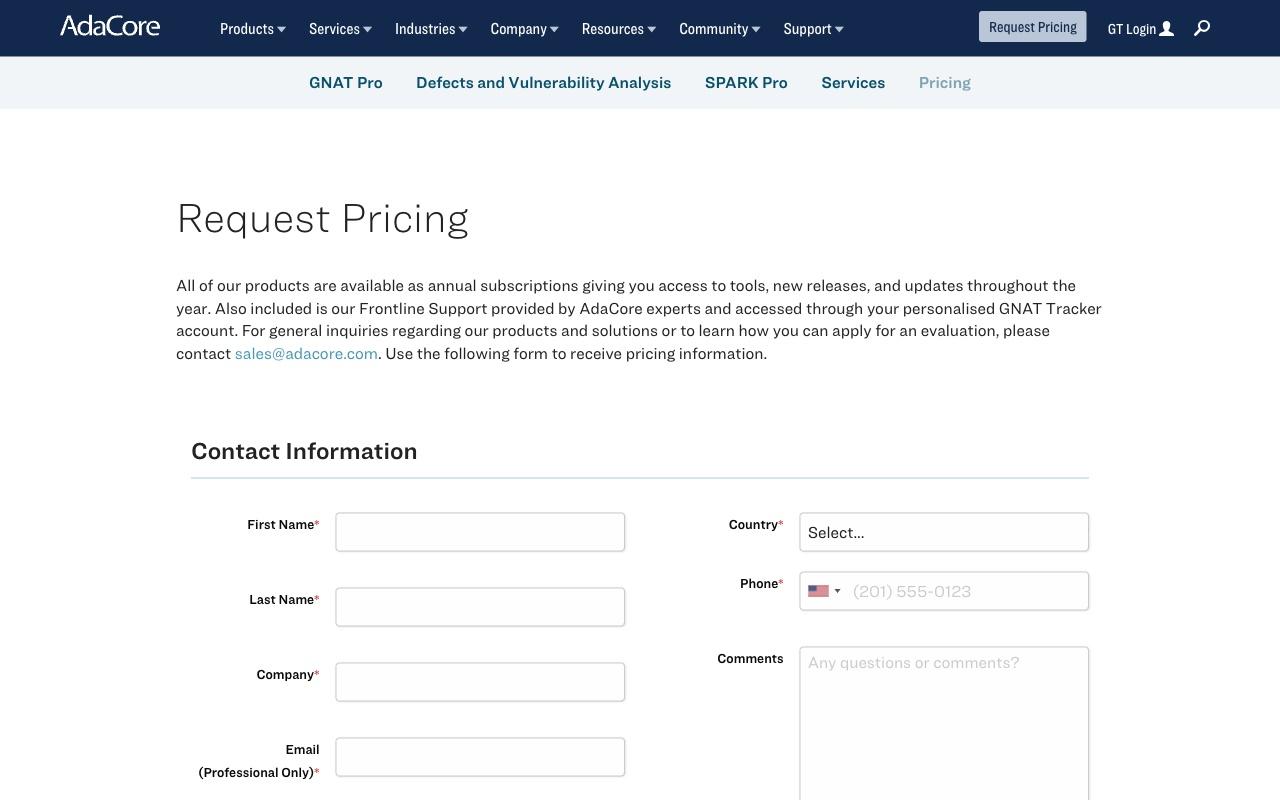Focus the professional Email field
The image size is (1280, 800).
tap(480, 757)
